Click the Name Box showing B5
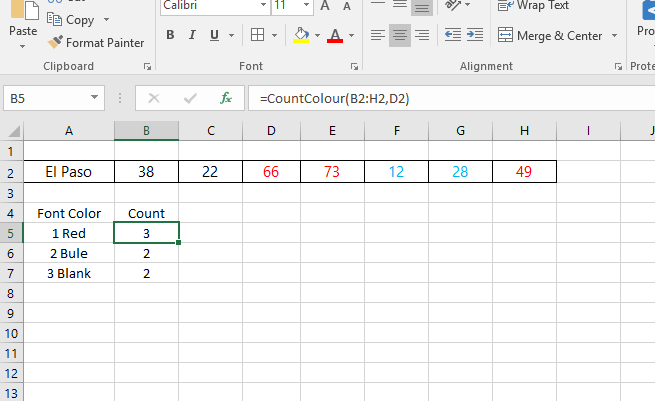655x401 pixels. (x=54, y=98)
